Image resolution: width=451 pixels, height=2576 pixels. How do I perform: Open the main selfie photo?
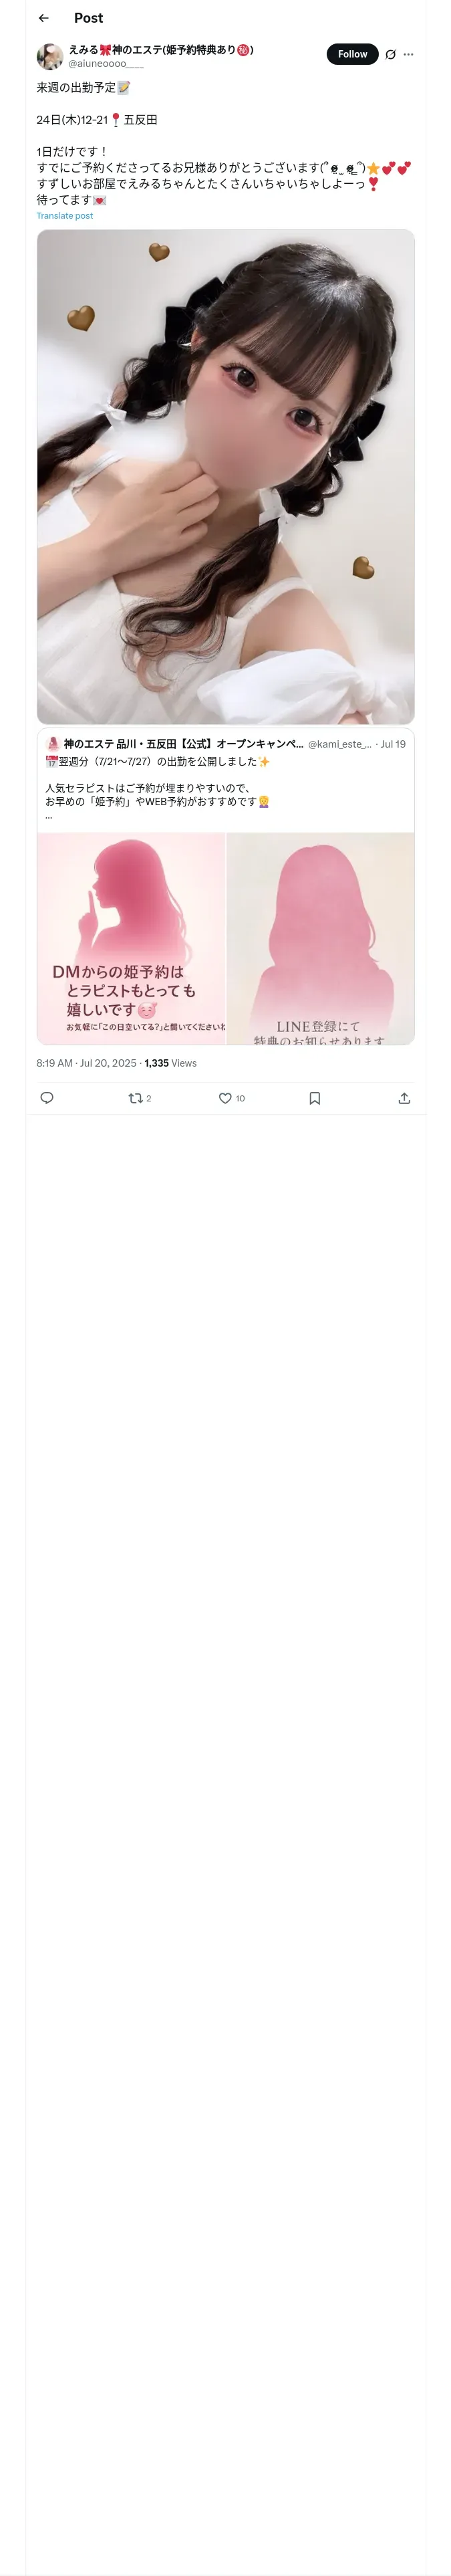click(225, 477)
